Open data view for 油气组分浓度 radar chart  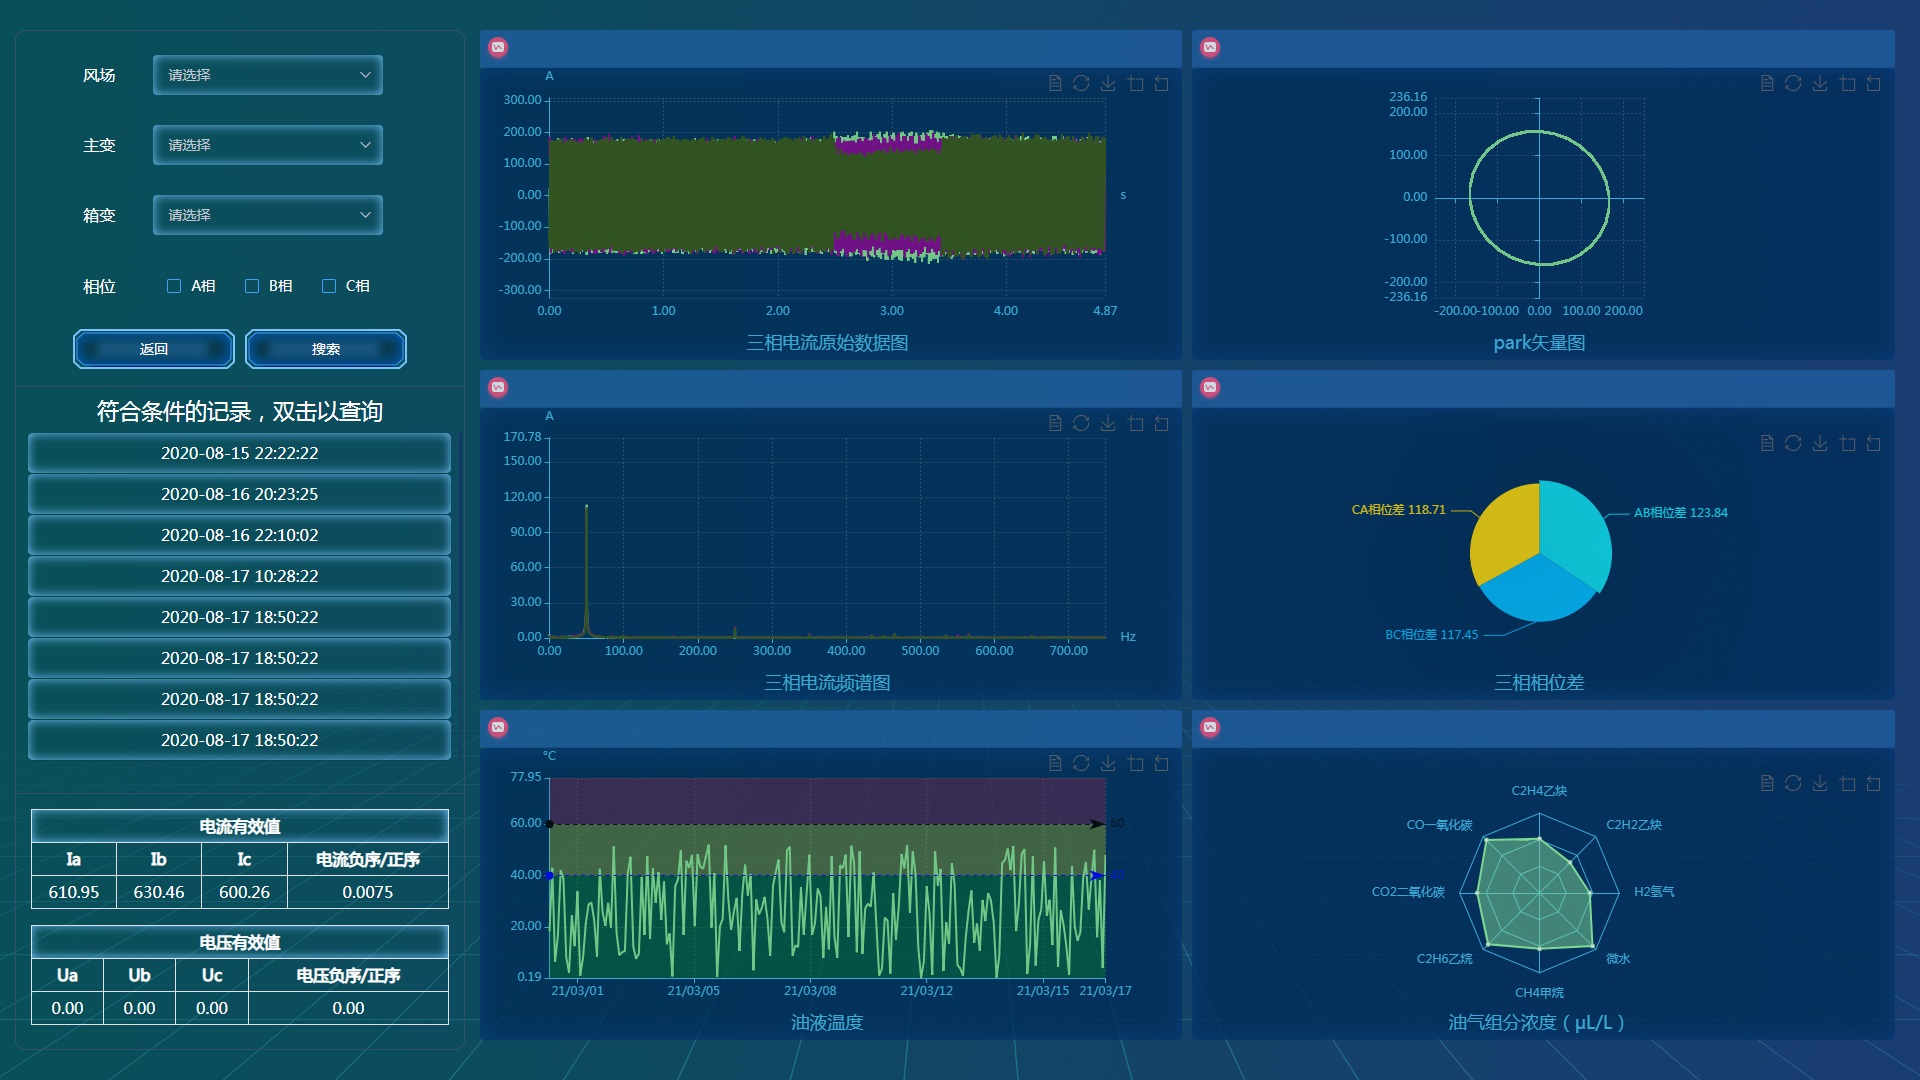click(1767, 784)
